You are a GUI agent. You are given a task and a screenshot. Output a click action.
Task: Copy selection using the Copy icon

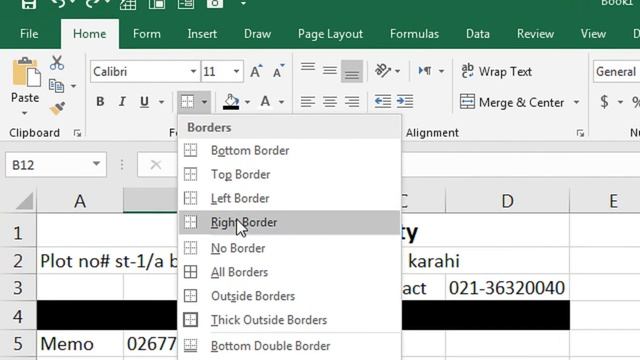click(56, 86)
